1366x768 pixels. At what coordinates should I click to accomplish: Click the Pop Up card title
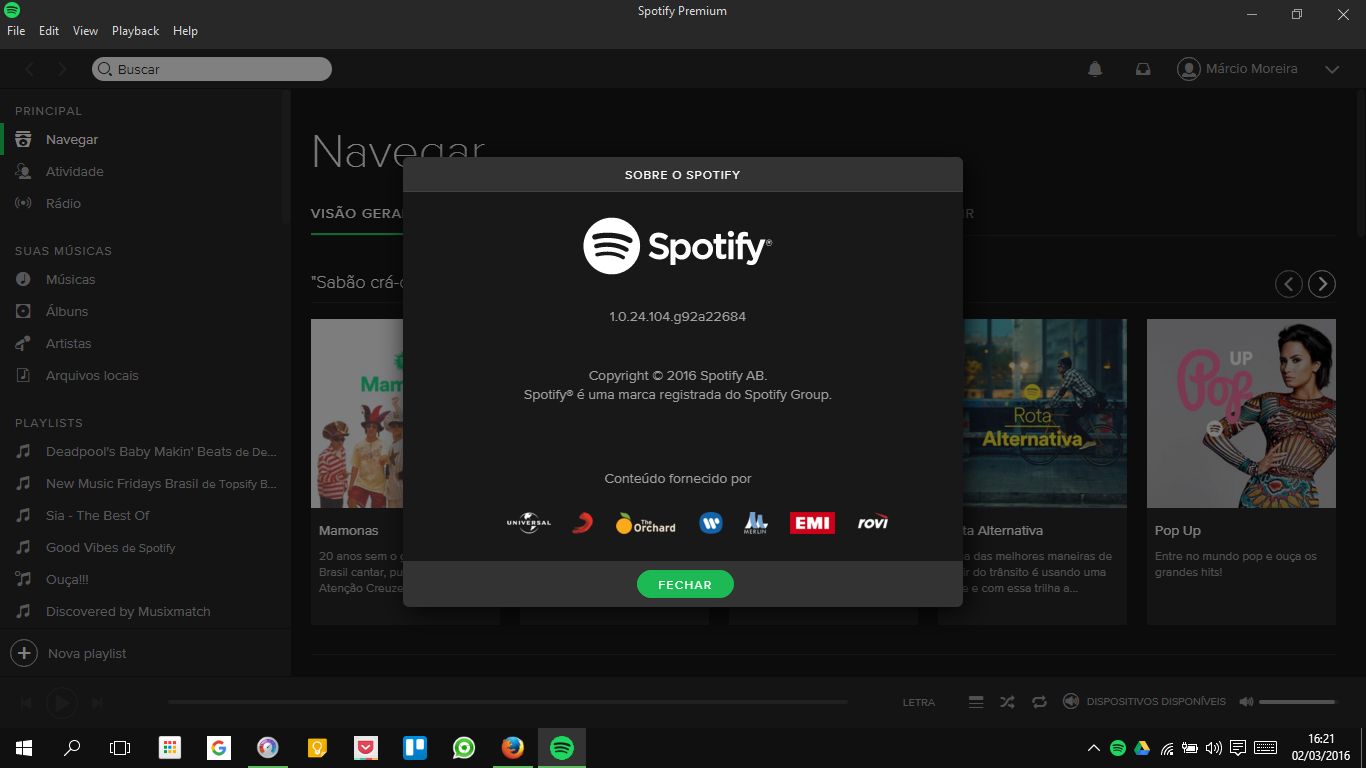click(1178, 531)
